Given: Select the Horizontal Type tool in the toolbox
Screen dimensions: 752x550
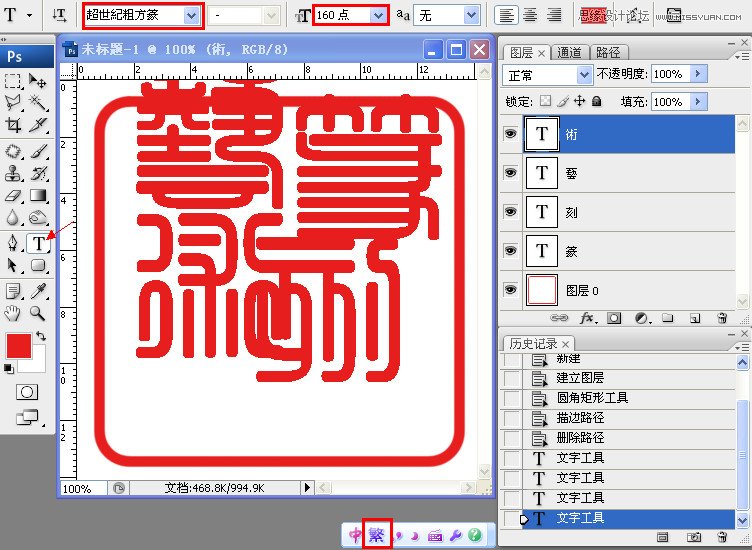Looking at the screenshot, I should [x=38, y=243].
